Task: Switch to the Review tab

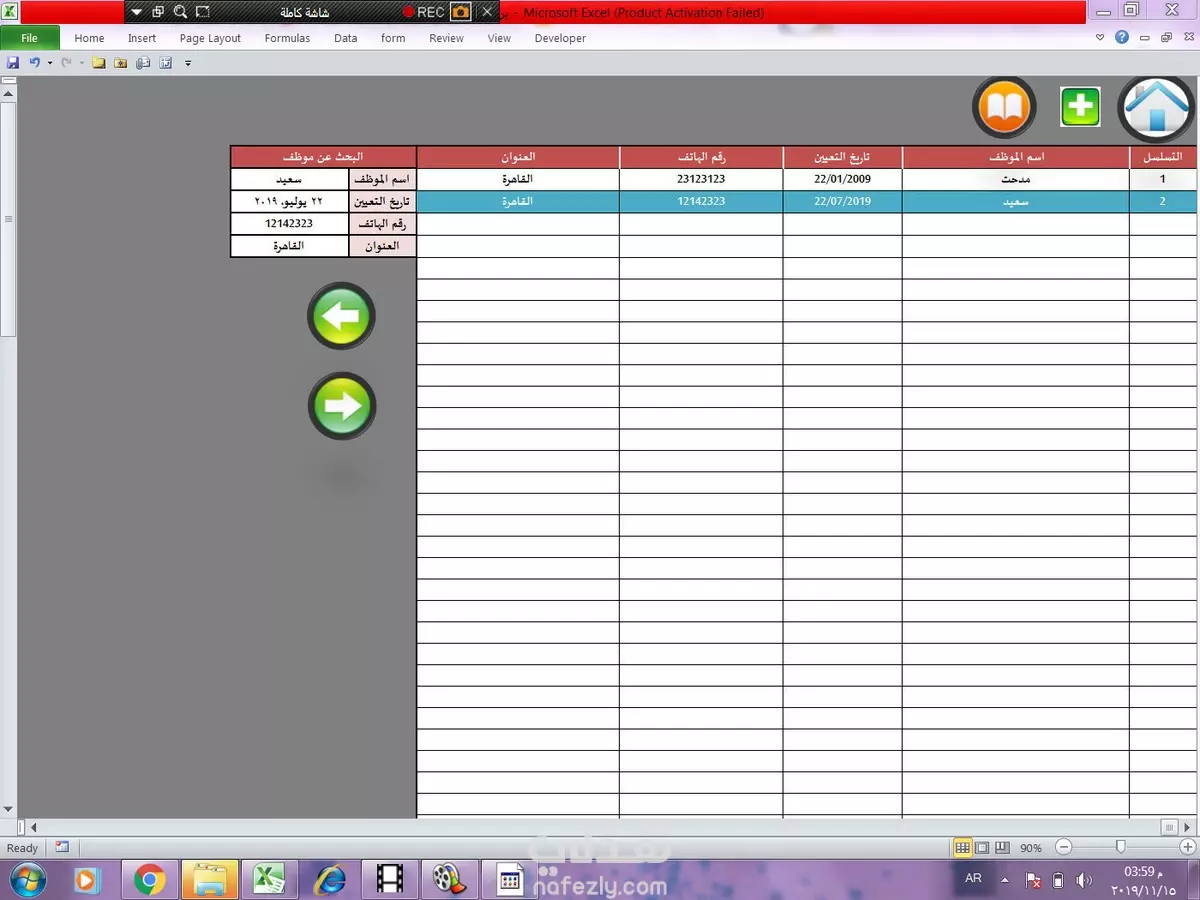Action: 446,38
